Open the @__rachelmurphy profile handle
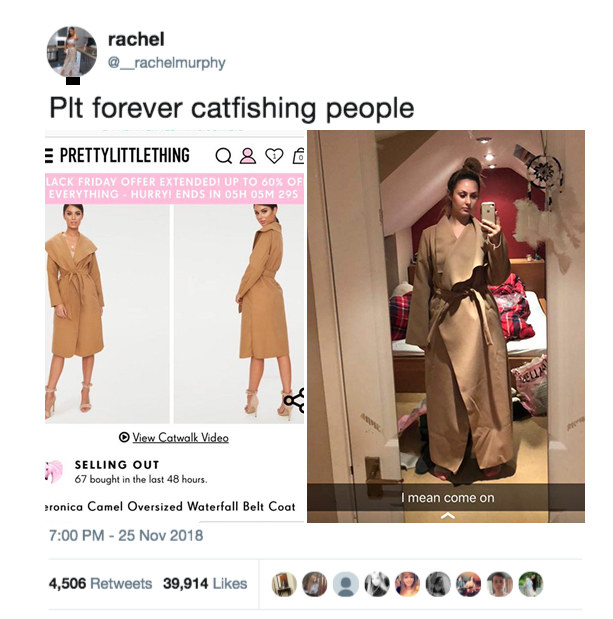The height and width of the screenshot is (619, 613). (167, 62)
